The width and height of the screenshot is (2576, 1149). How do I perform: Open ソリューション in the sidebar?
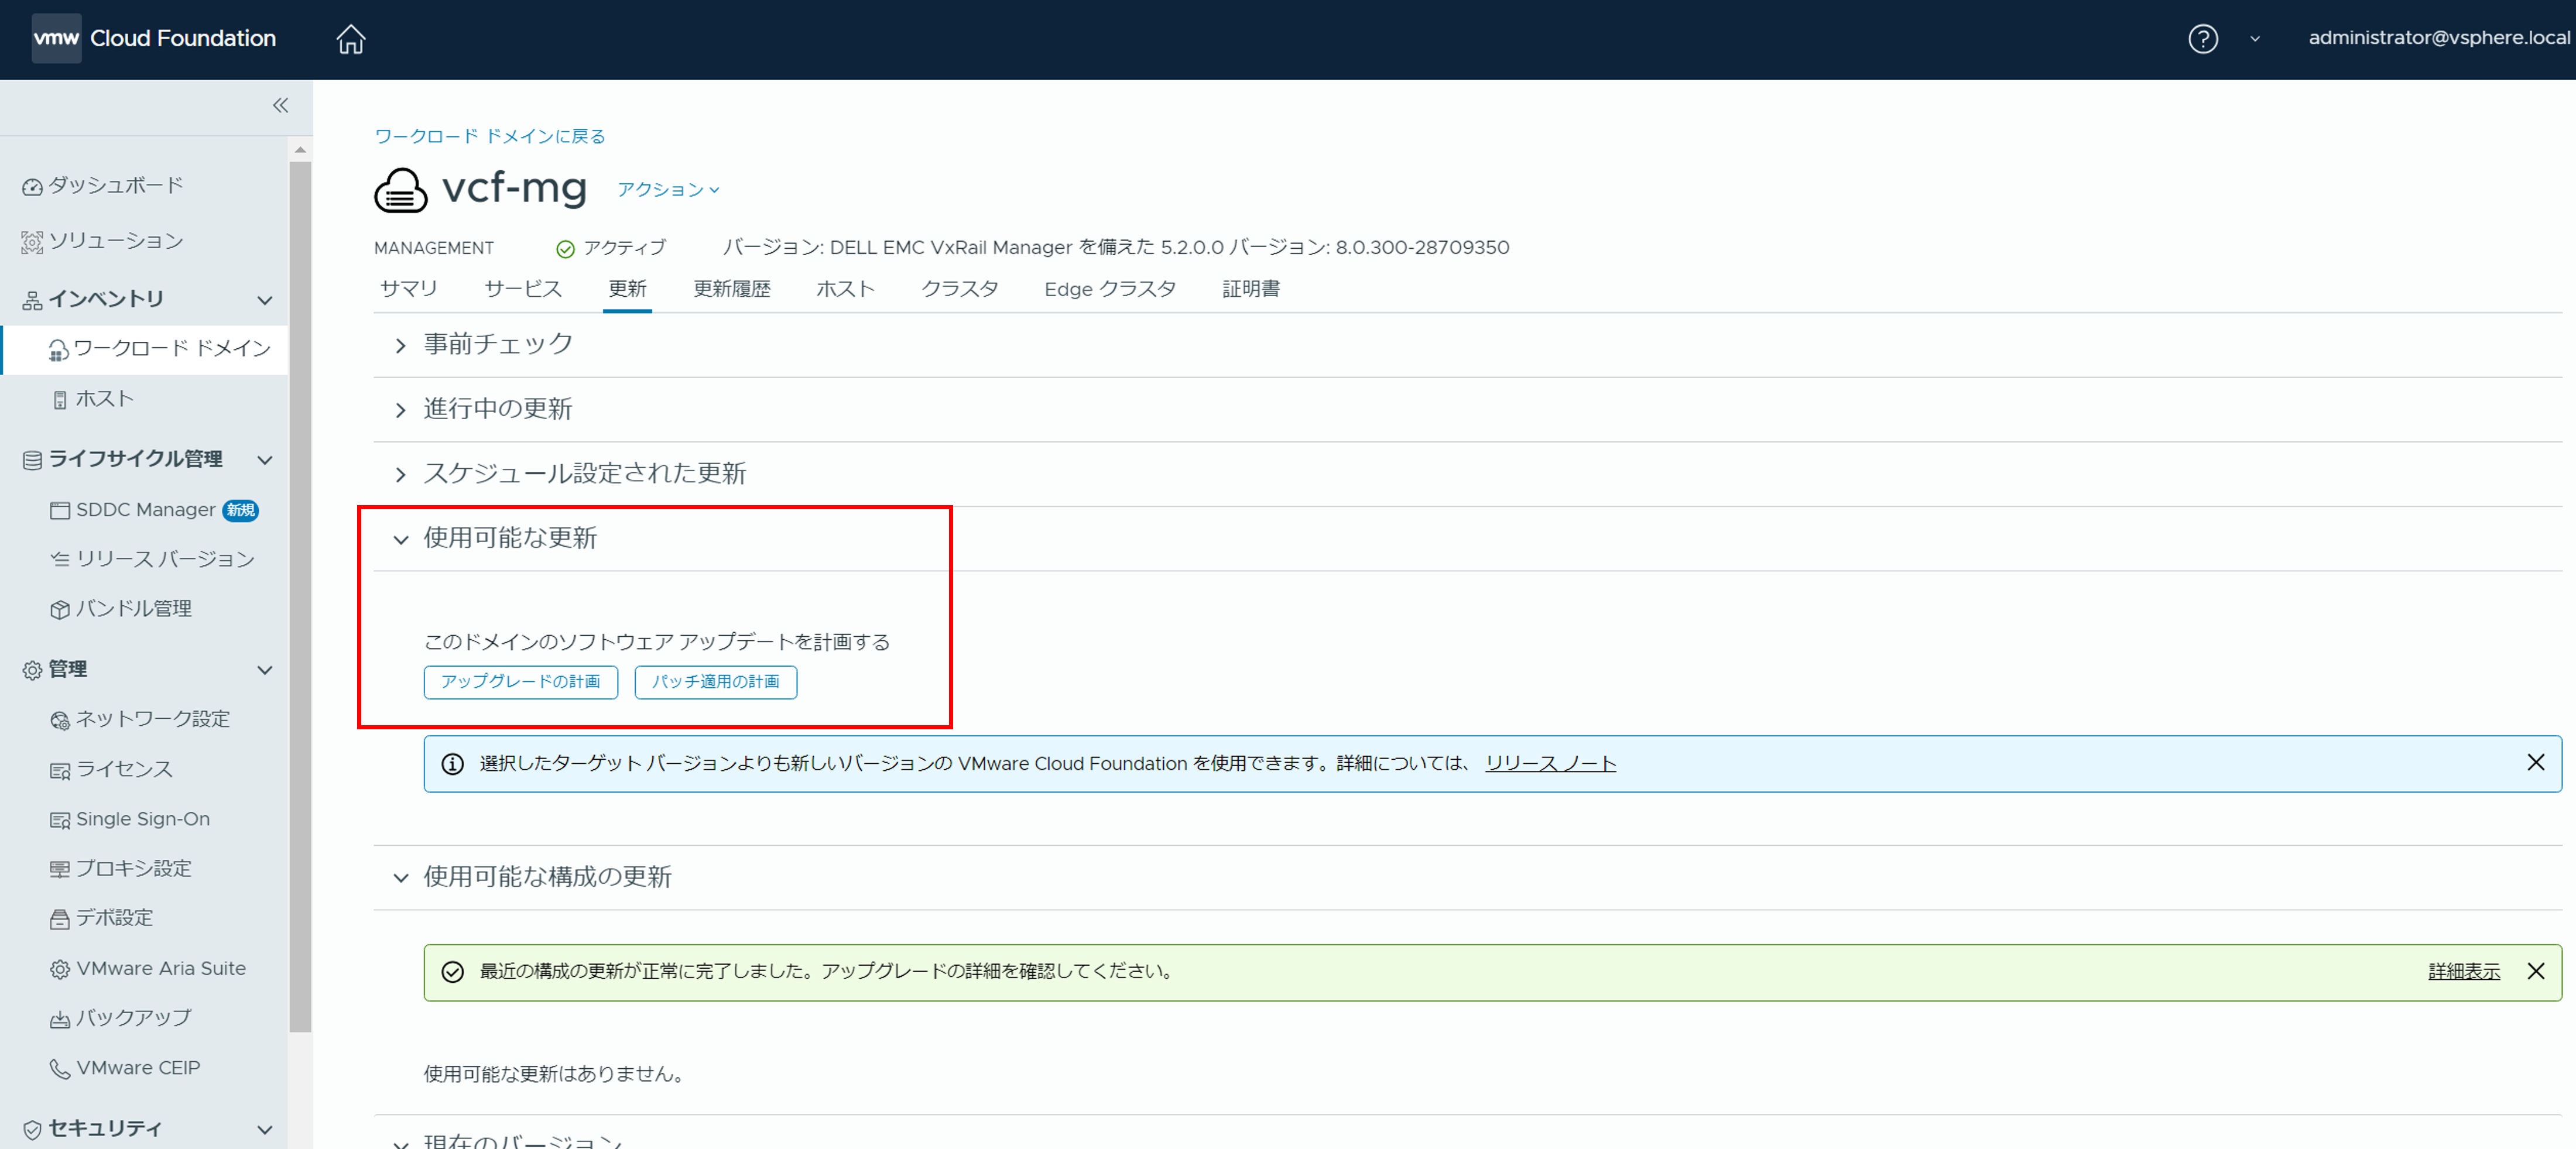pos(115,241)
